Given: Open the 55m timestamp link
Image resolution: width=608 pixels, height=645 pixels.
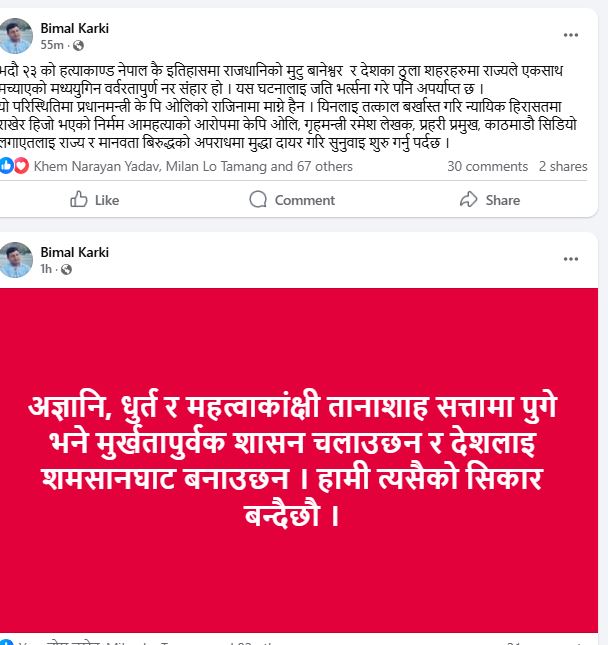Looking at the screenshot, I should click(x=52, y=45).
